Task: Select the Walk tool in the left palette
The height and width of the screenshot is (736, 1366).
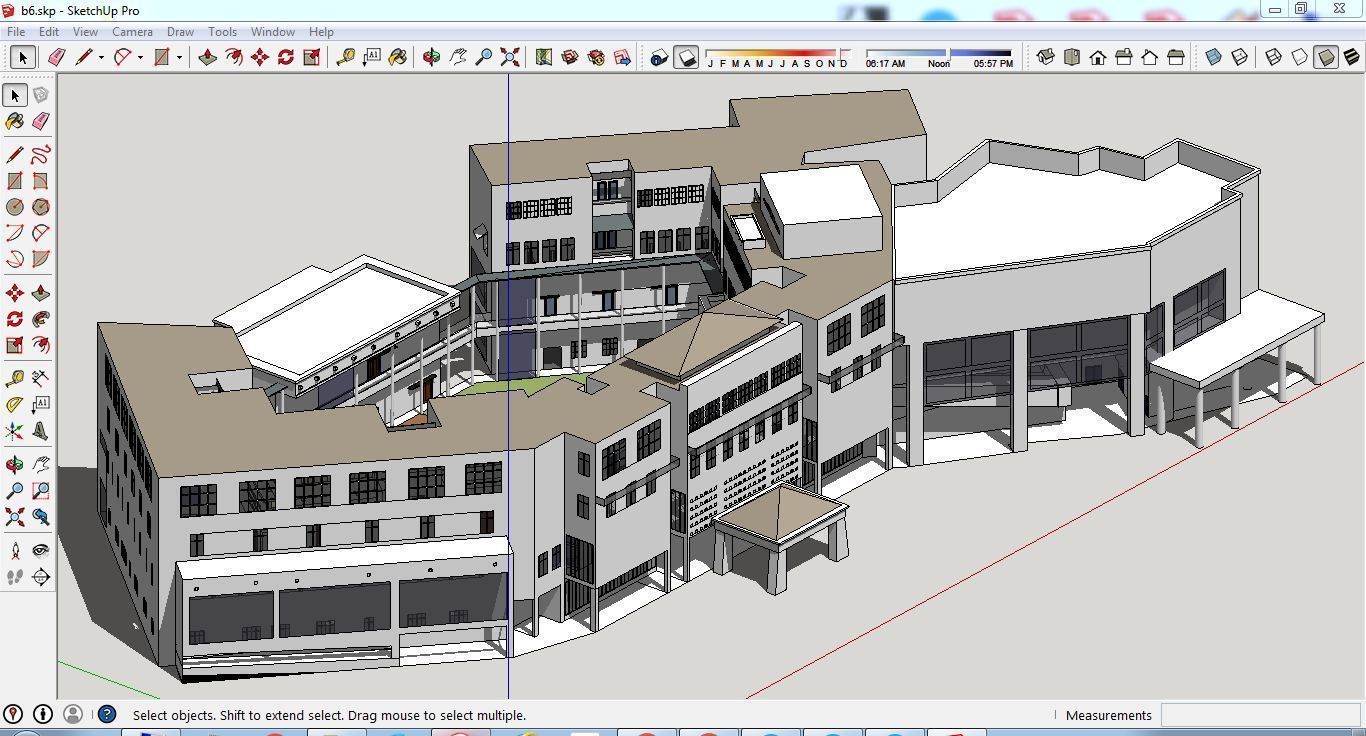Action: 15,576
